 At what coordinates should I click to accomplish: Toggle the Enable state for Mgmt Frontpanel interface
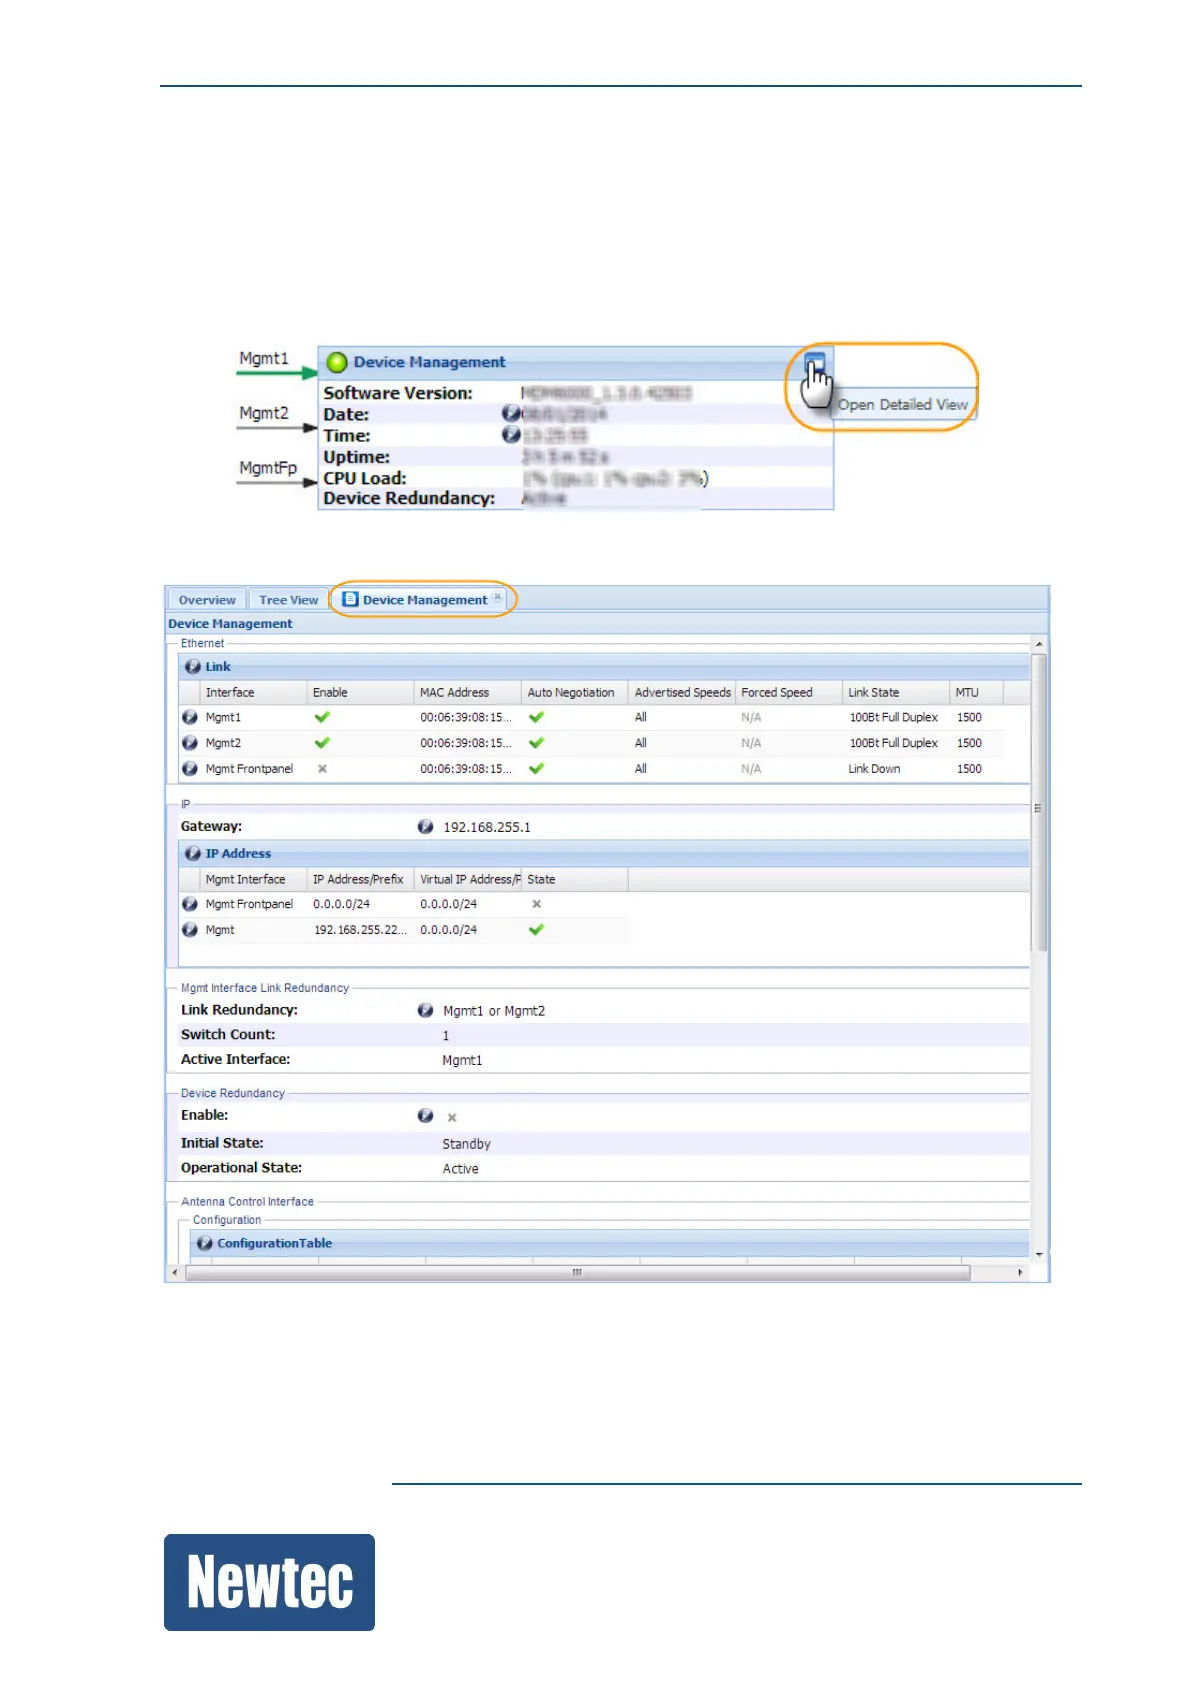tap(322, 769)
